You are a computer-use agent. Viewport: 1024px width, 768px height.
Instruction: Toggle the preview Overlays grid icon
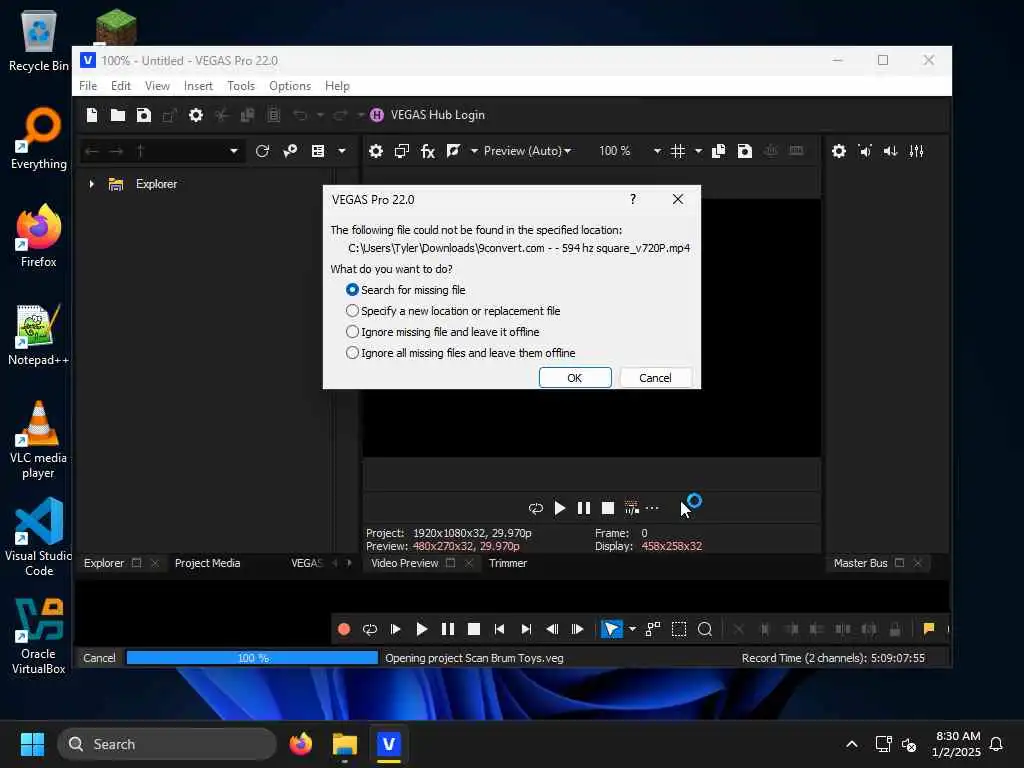click(678, 152)
